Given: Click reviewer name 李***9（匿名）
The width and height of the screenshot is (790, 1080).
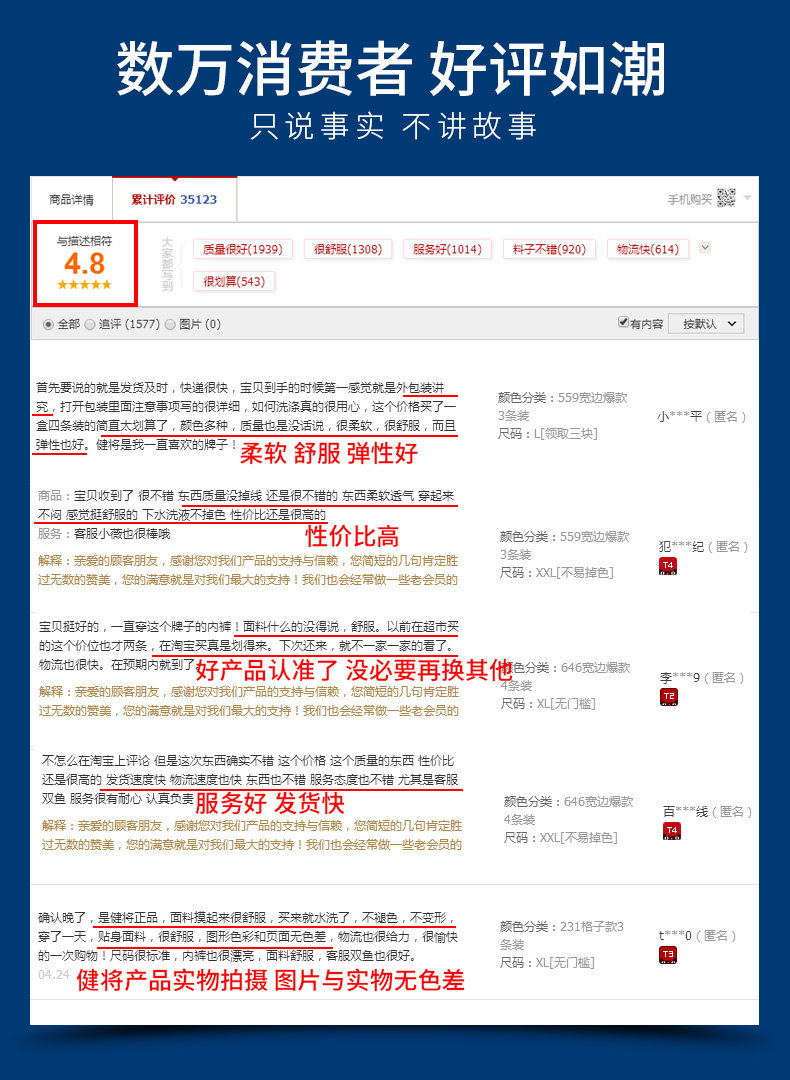Looking at the screenshot, I should [702, 678].
